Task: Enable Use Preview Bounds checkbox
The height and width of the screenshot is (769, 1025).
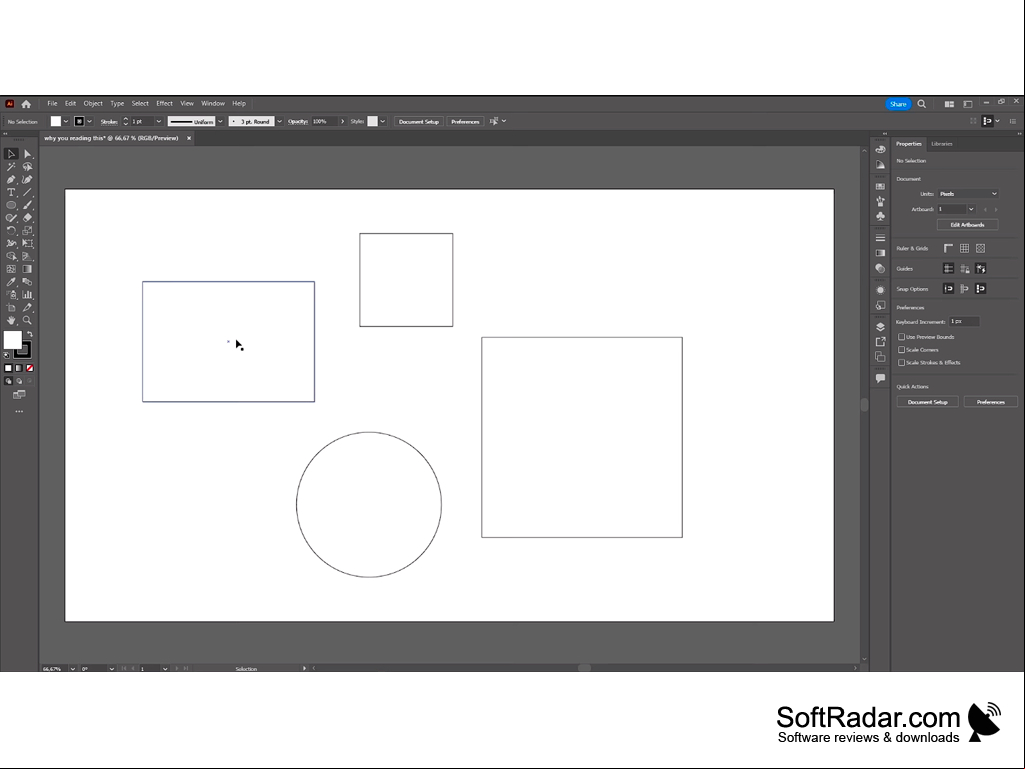Action: pos(901,337)
